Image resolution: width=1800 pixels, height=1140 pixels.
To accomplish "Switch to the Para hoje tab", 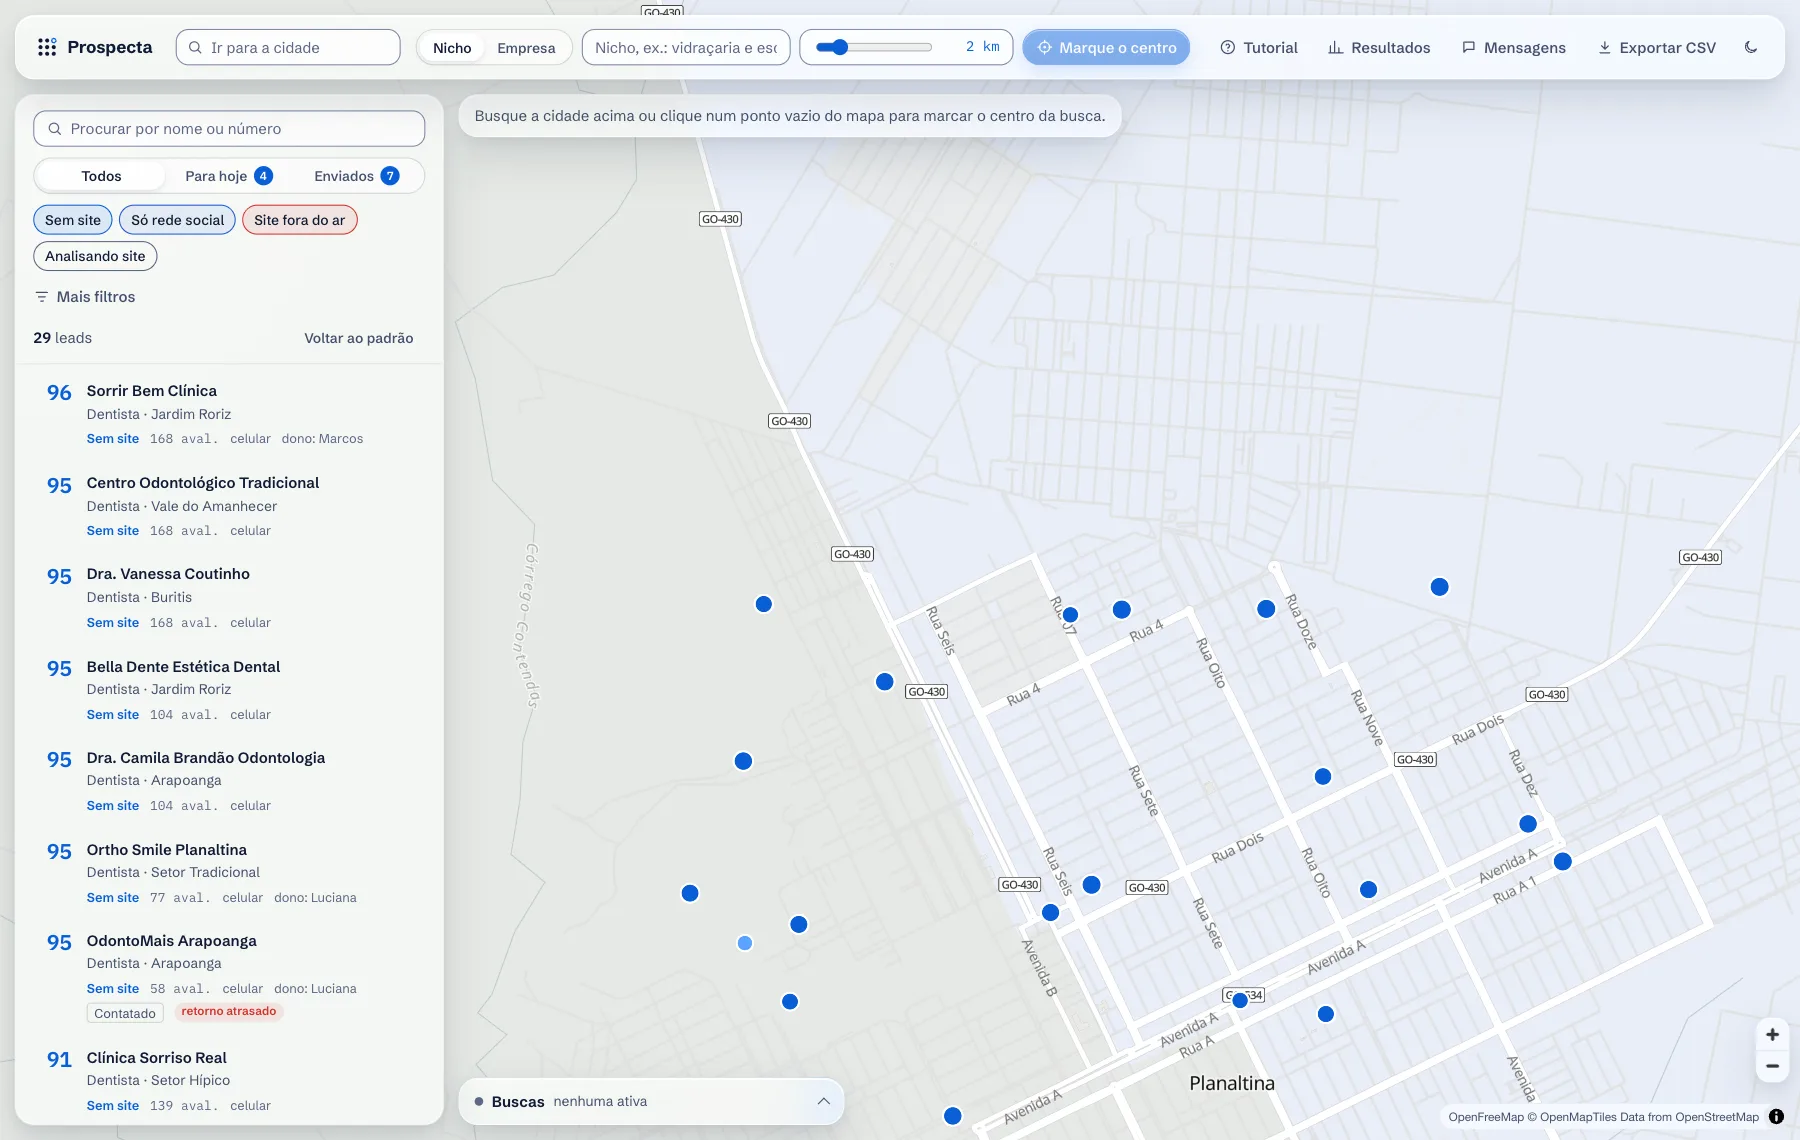I will point(229,176).
